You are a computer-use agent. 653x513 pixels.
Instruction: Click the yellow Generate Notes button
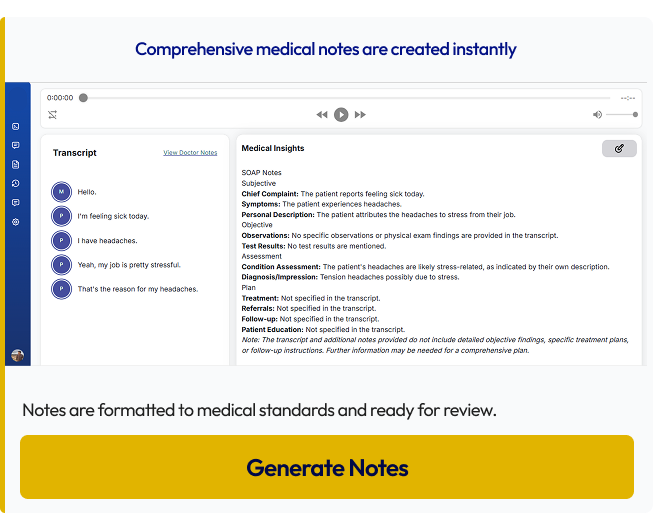[x=327, y=467]
